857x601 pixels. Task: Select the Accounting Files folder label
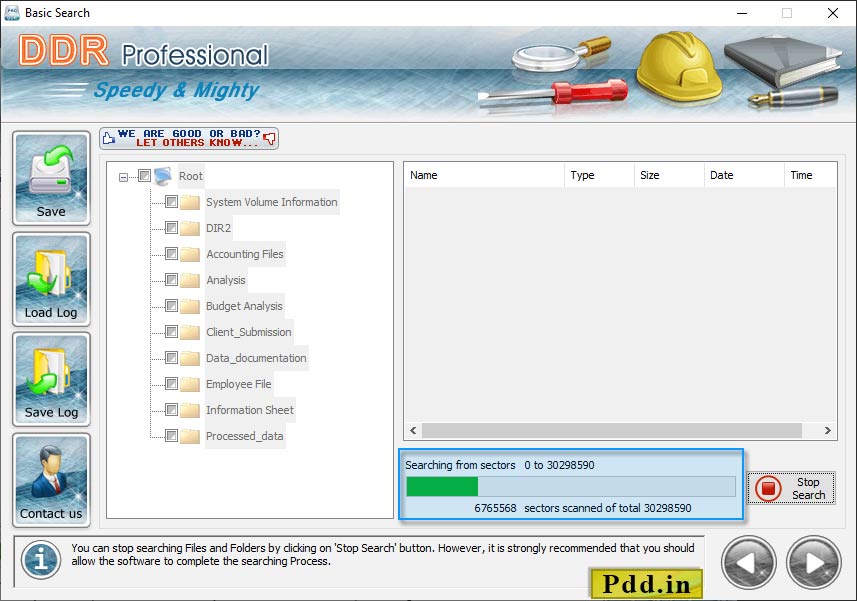click(x=245, y=254)
